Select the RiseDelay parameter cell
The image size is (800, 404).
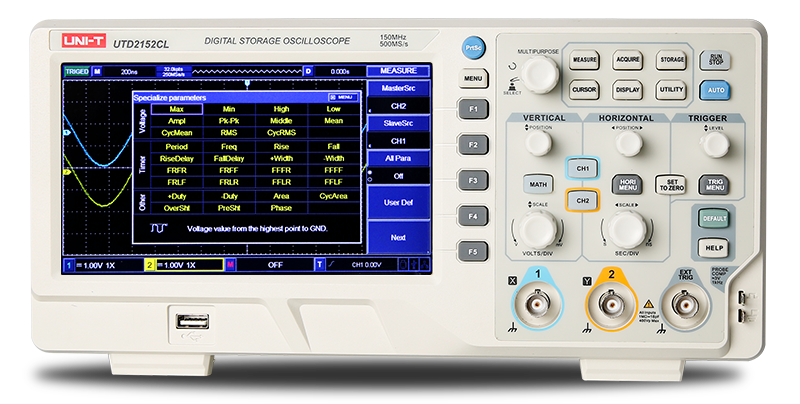coord(177,159)
